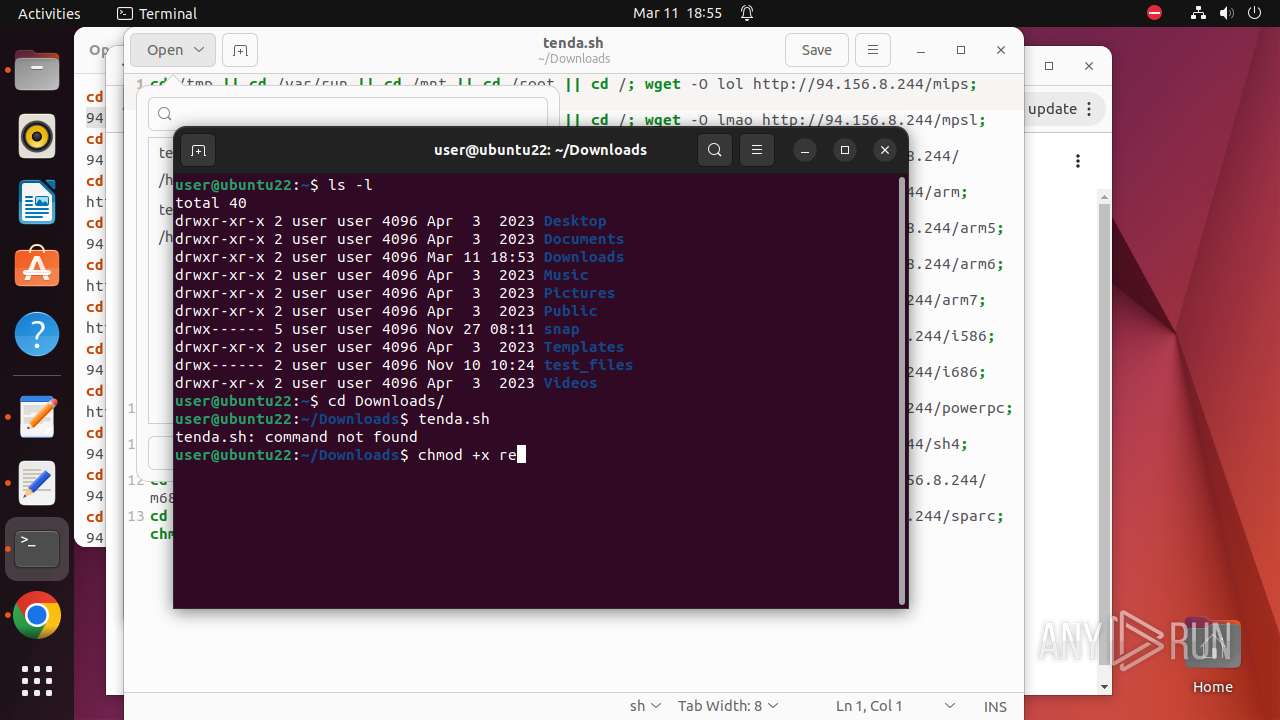Screen dimensions: 1280x720
Task: Launch Google Chrome from the dock
Action: 37,616
